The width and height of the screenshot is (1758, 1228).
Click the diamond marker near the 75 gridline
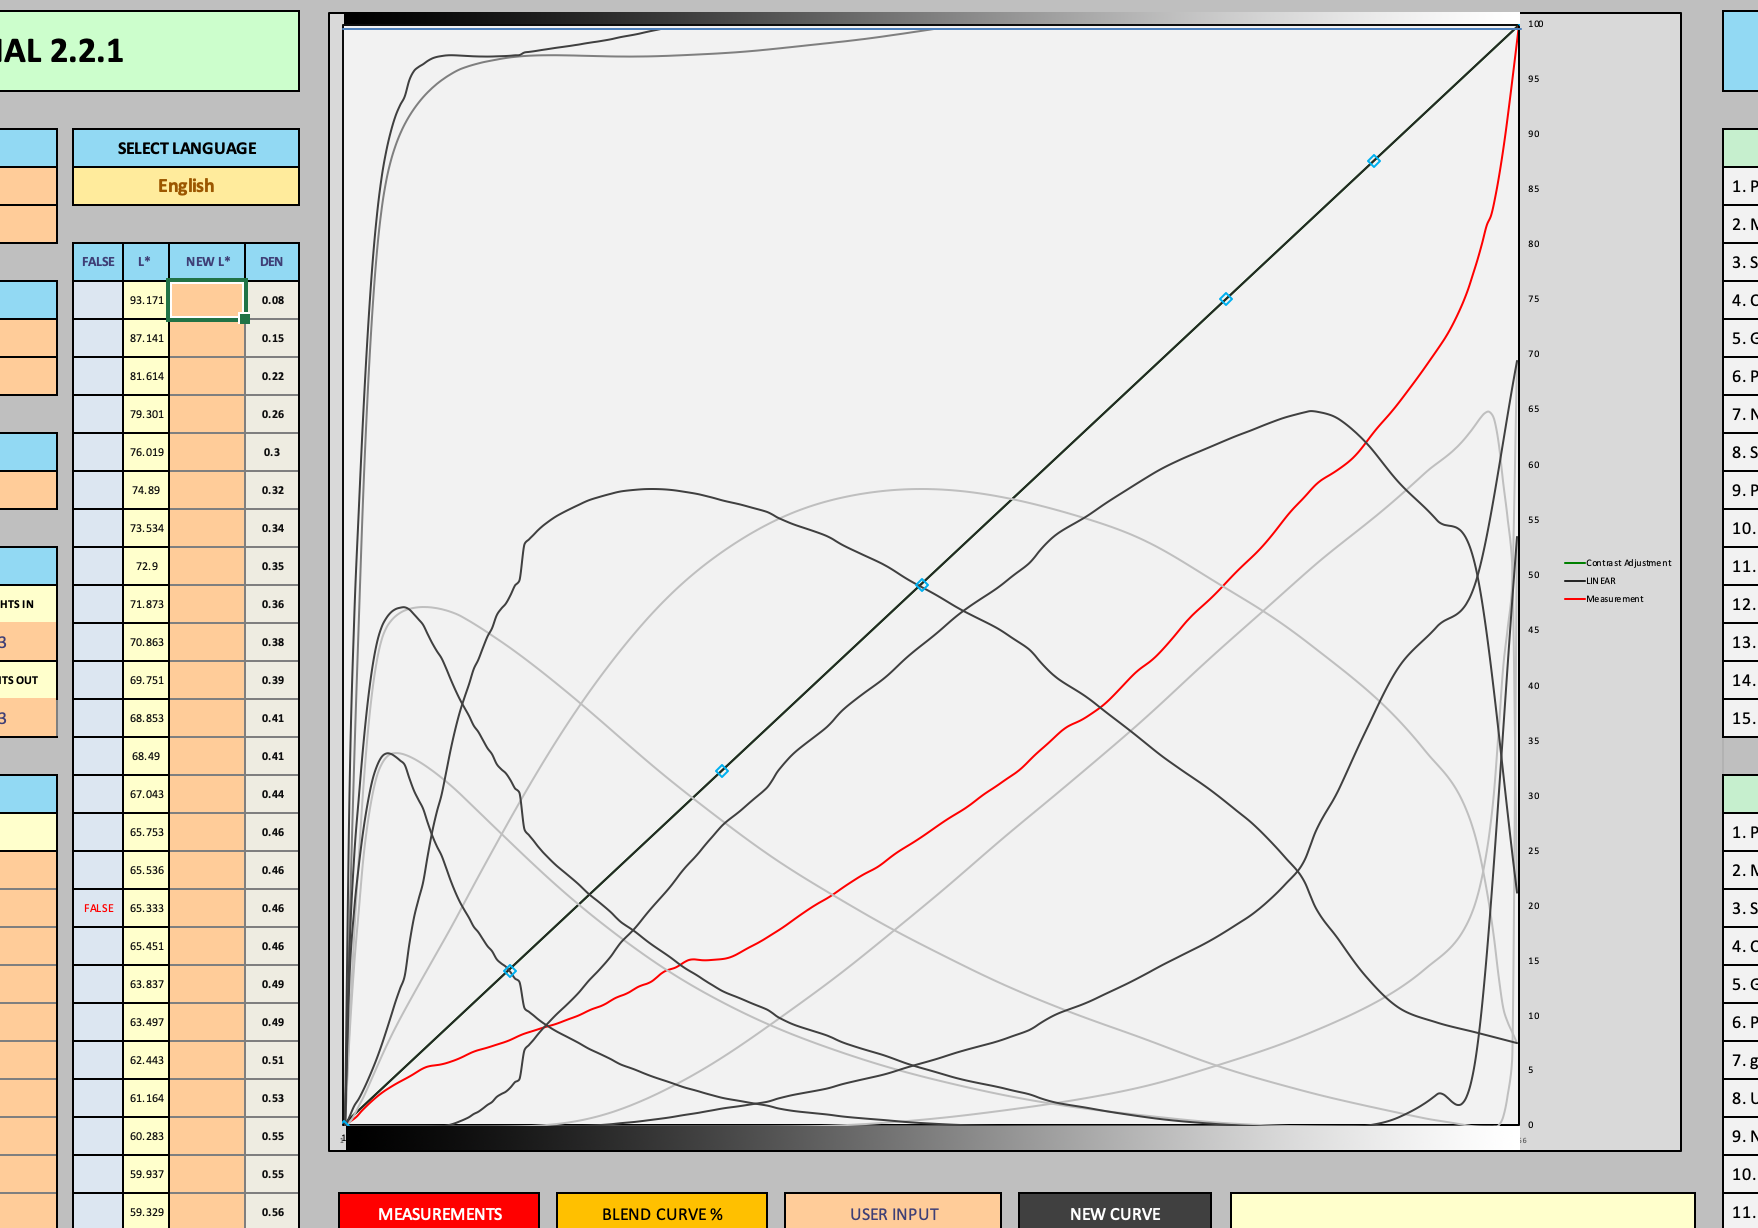[x=1226, y=299]
